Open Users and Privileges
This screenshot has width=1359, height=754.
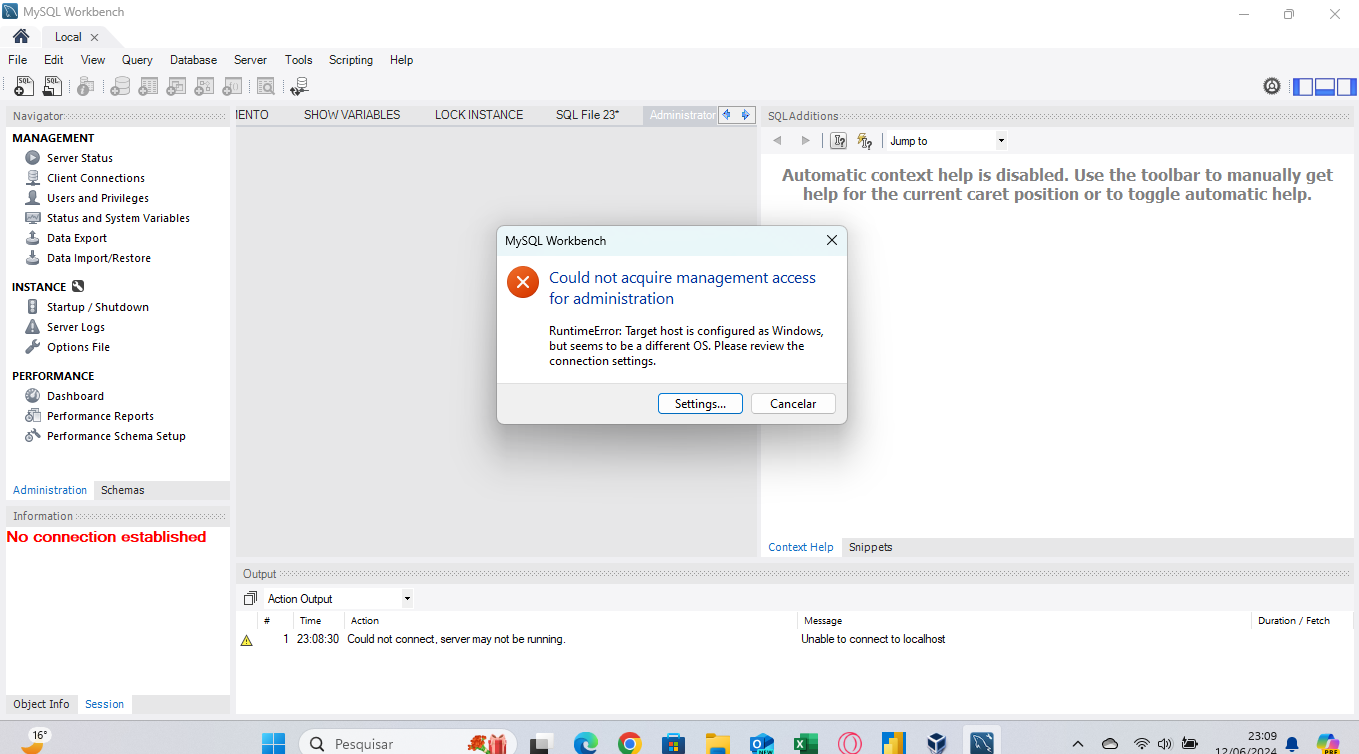[x=98, y=198]
